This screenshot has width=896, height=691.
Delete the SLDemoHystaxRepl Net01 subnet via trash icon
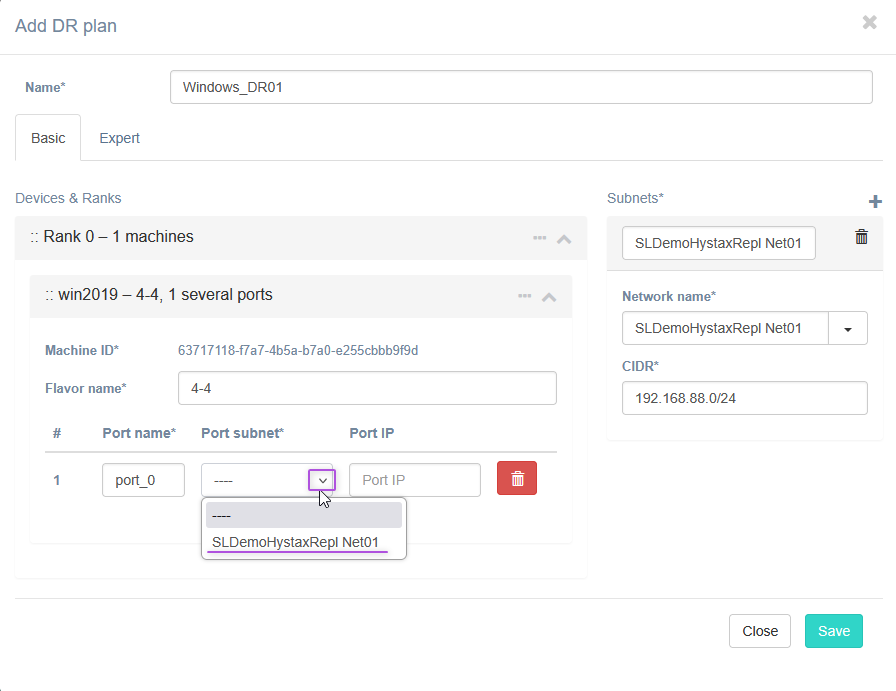click(861, 237)
